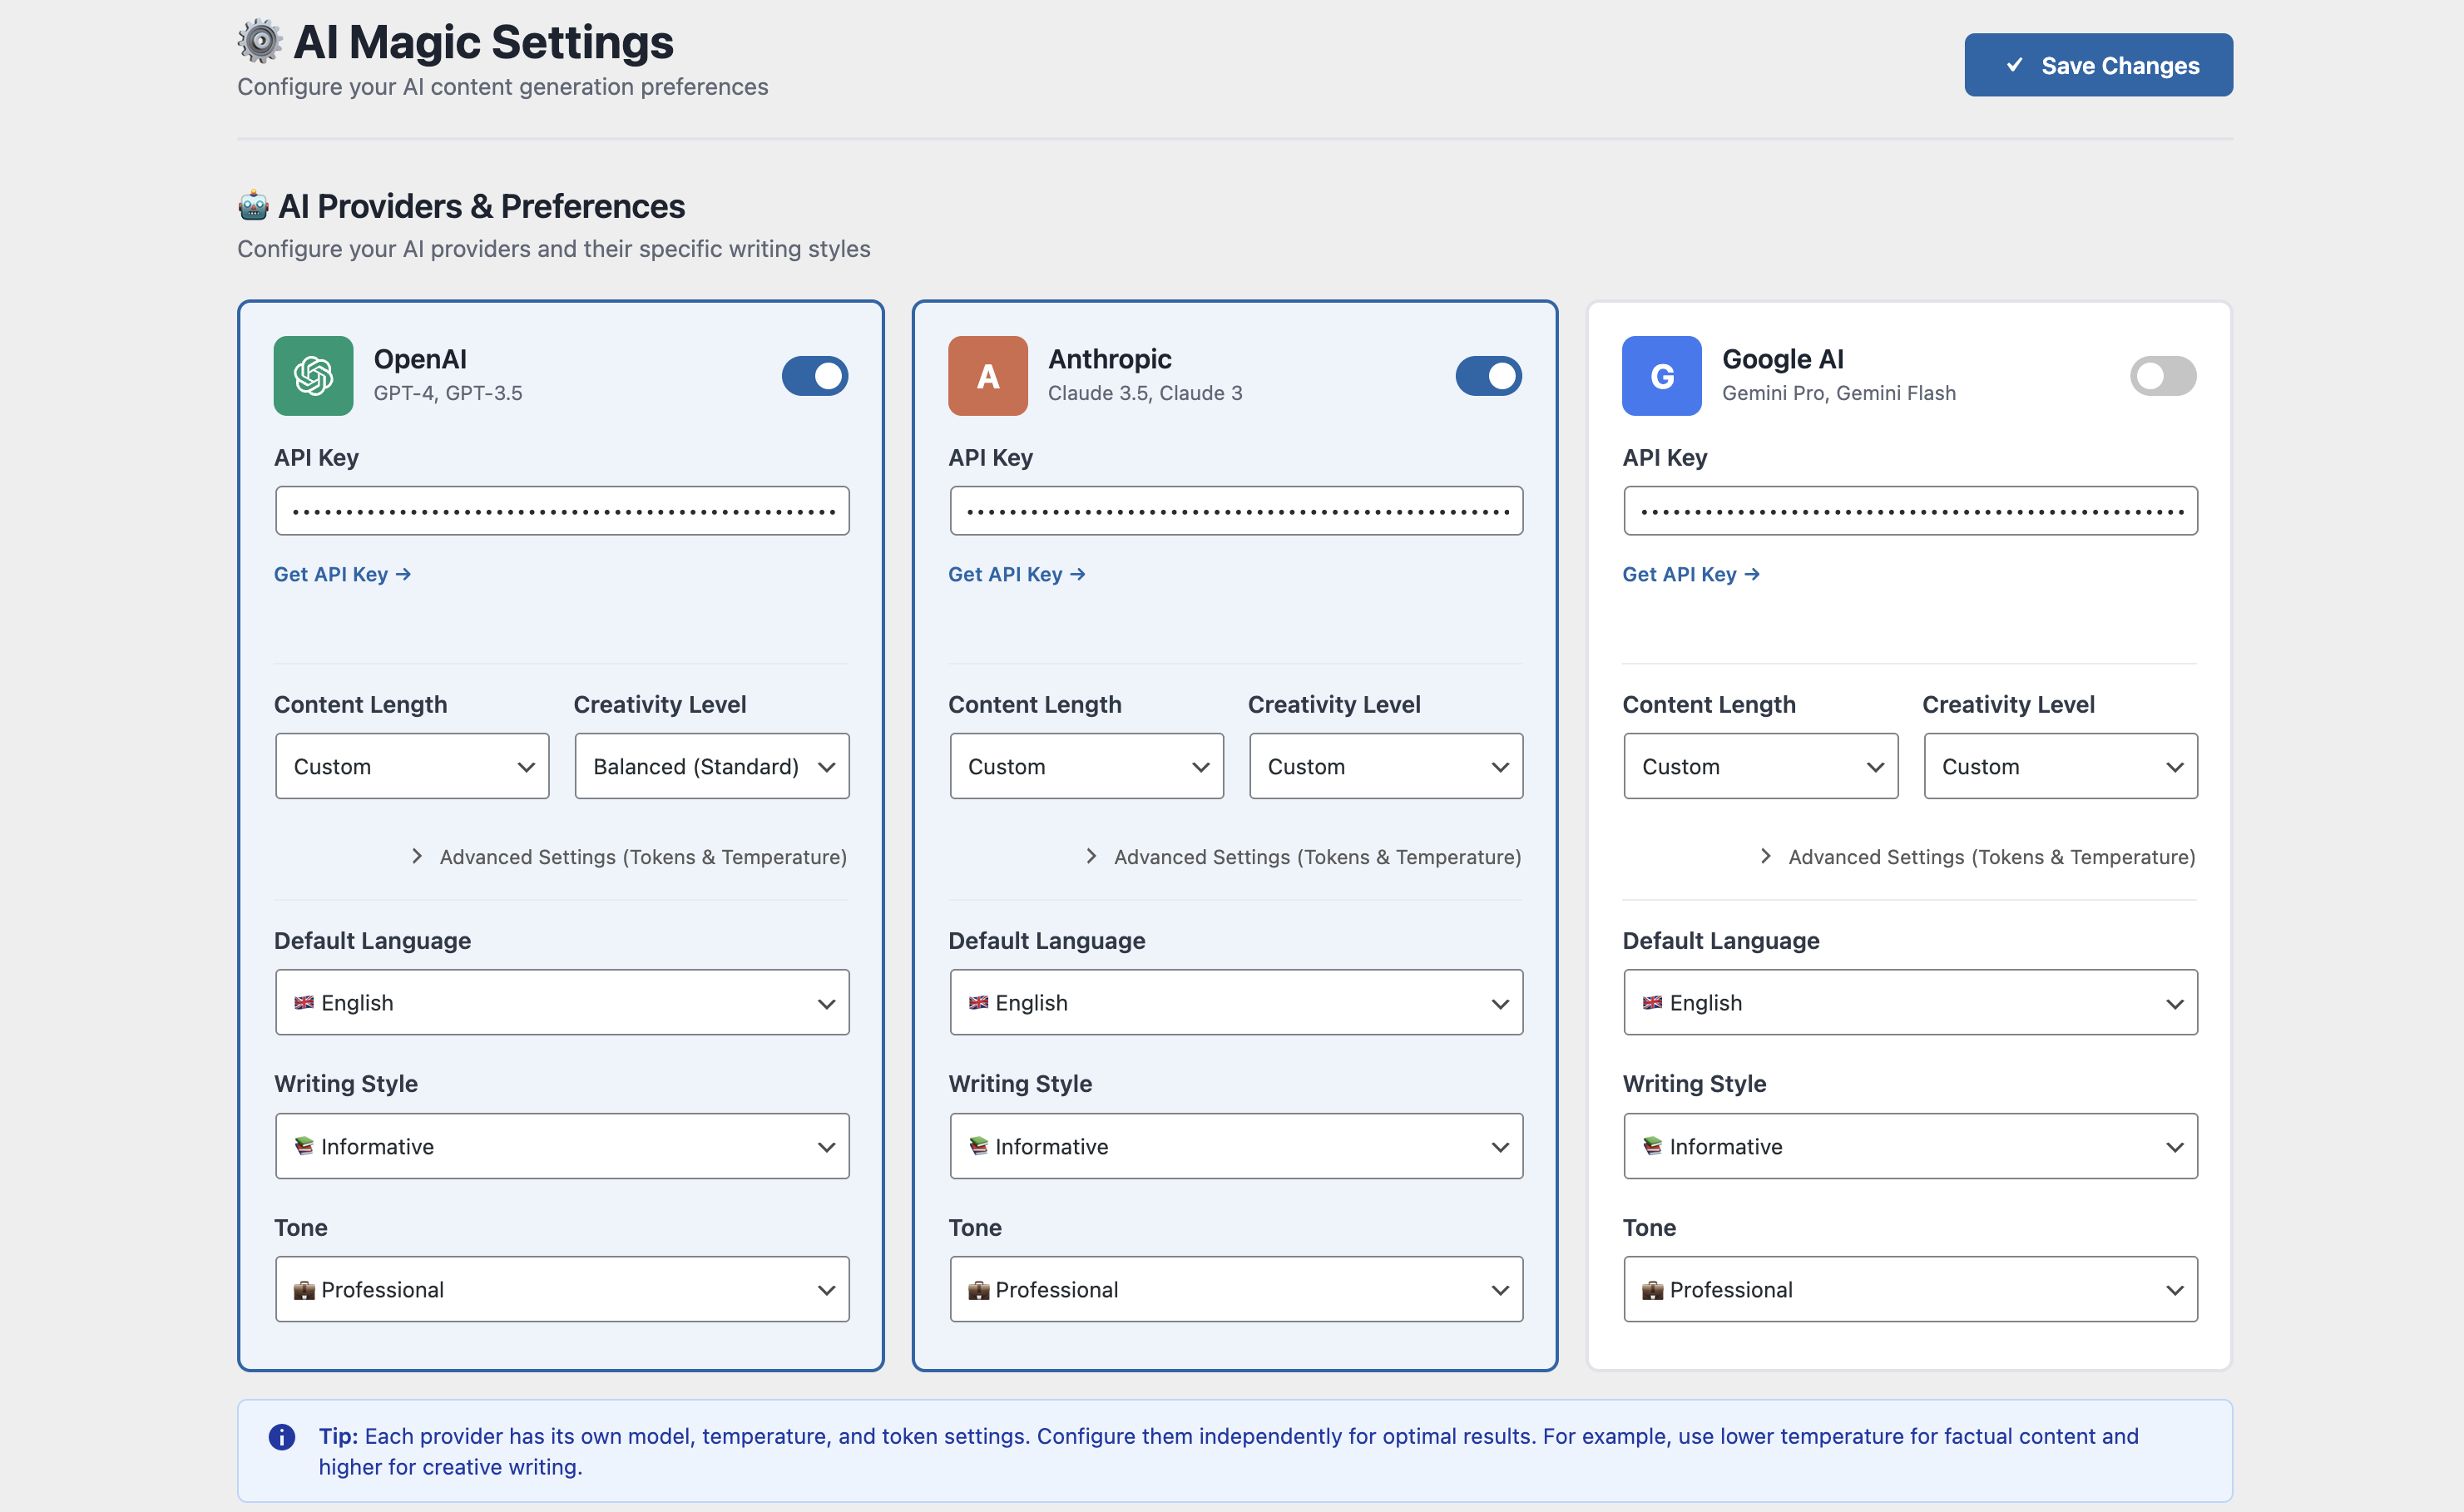
Task: Click the arrow icon after Google Get API Key
Action: tap(1752, 574)
